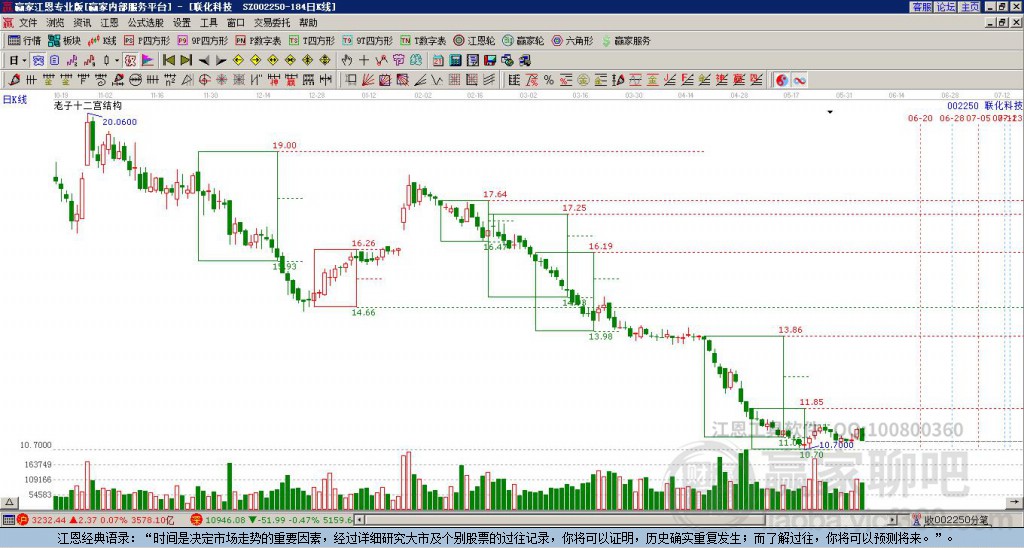Click the 06-20 date marker label

coord(920,118)
